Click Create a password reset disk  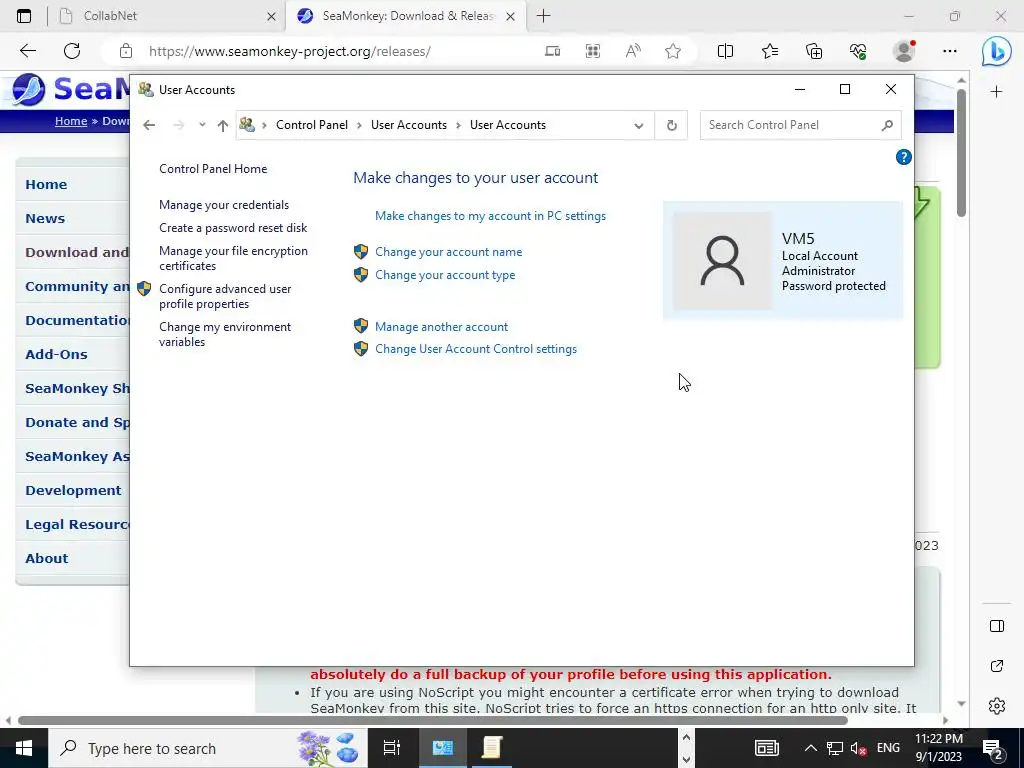point(232,228)
